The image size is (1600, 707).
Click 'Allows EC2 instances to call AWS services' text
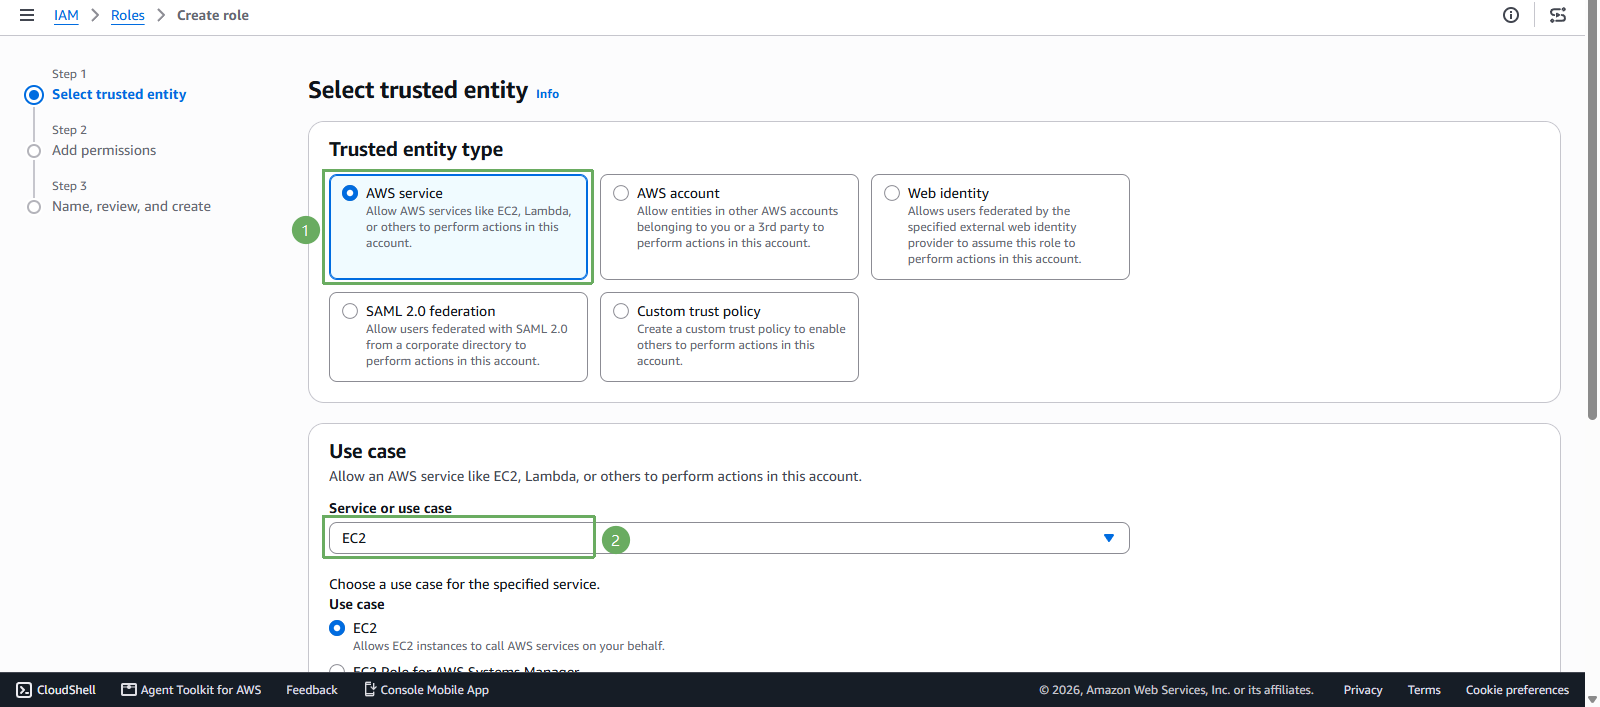coord(509,646)
